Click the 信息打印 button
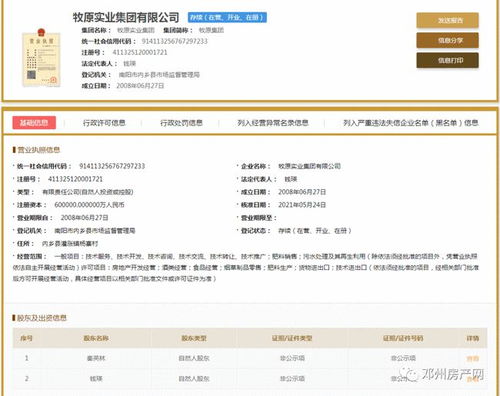 point(447,60)
